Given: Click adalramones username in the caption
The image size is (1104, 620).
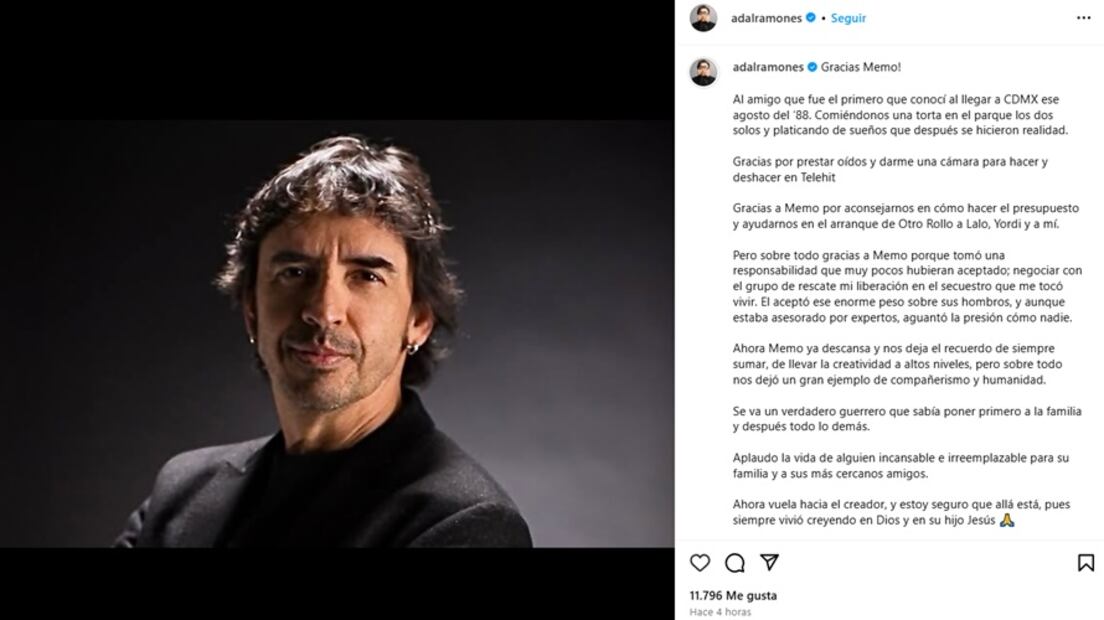Looking at the screenshot, I should pyautogui.click(x=767, y=67).
